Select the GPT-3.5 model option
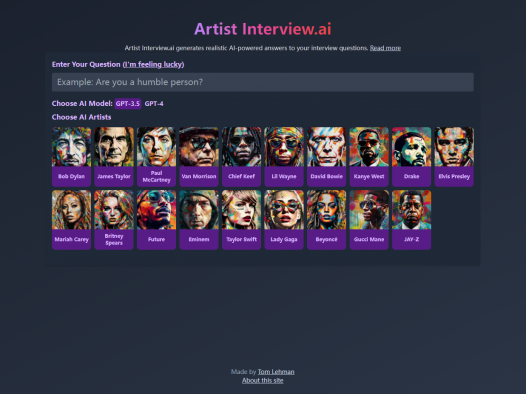This screenshot has width=526, height=394. pos(128,104)
